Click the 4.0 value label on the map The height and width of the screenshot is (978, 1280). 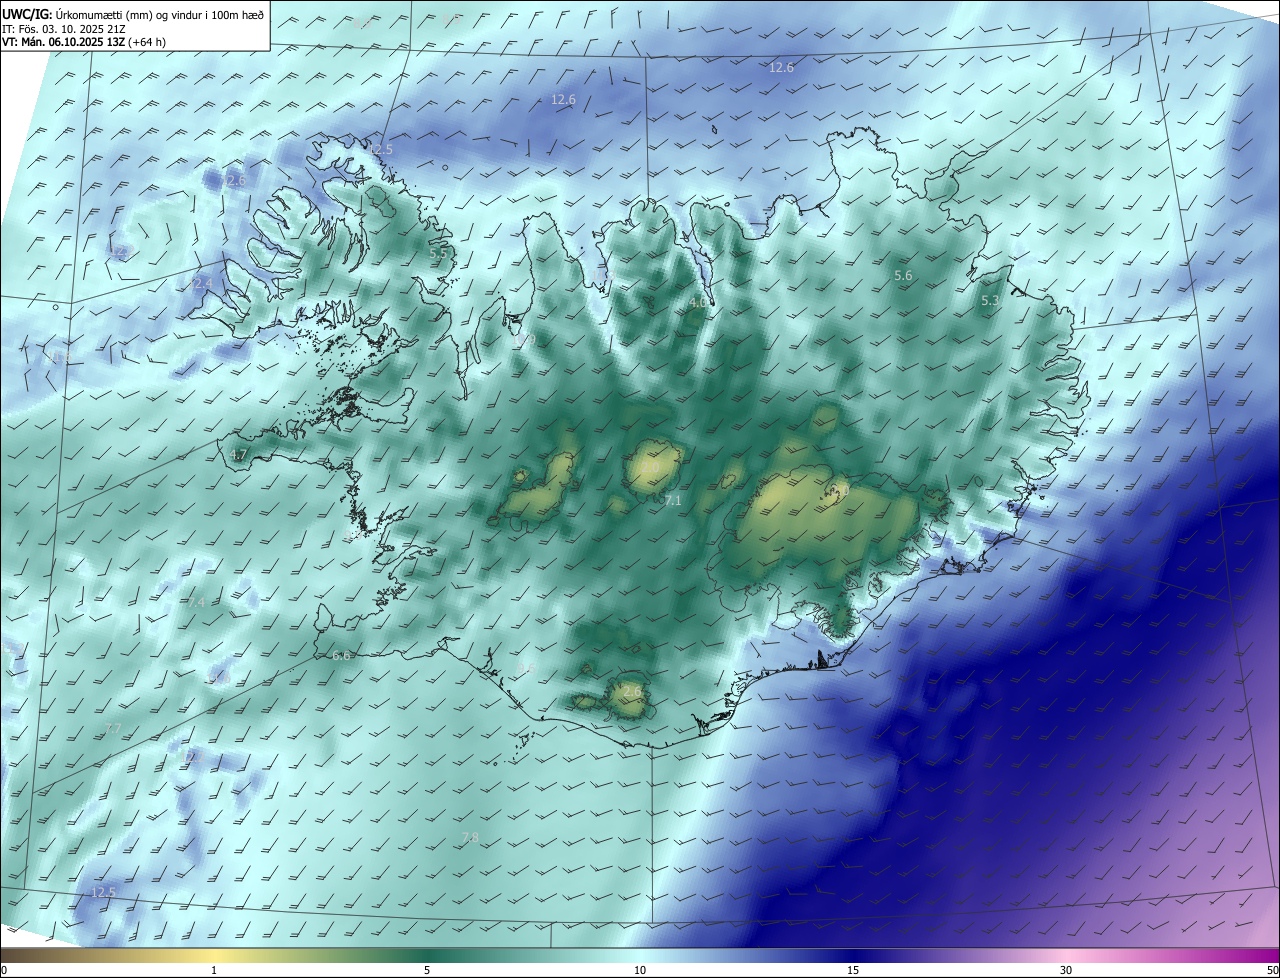tap(697, 302)
